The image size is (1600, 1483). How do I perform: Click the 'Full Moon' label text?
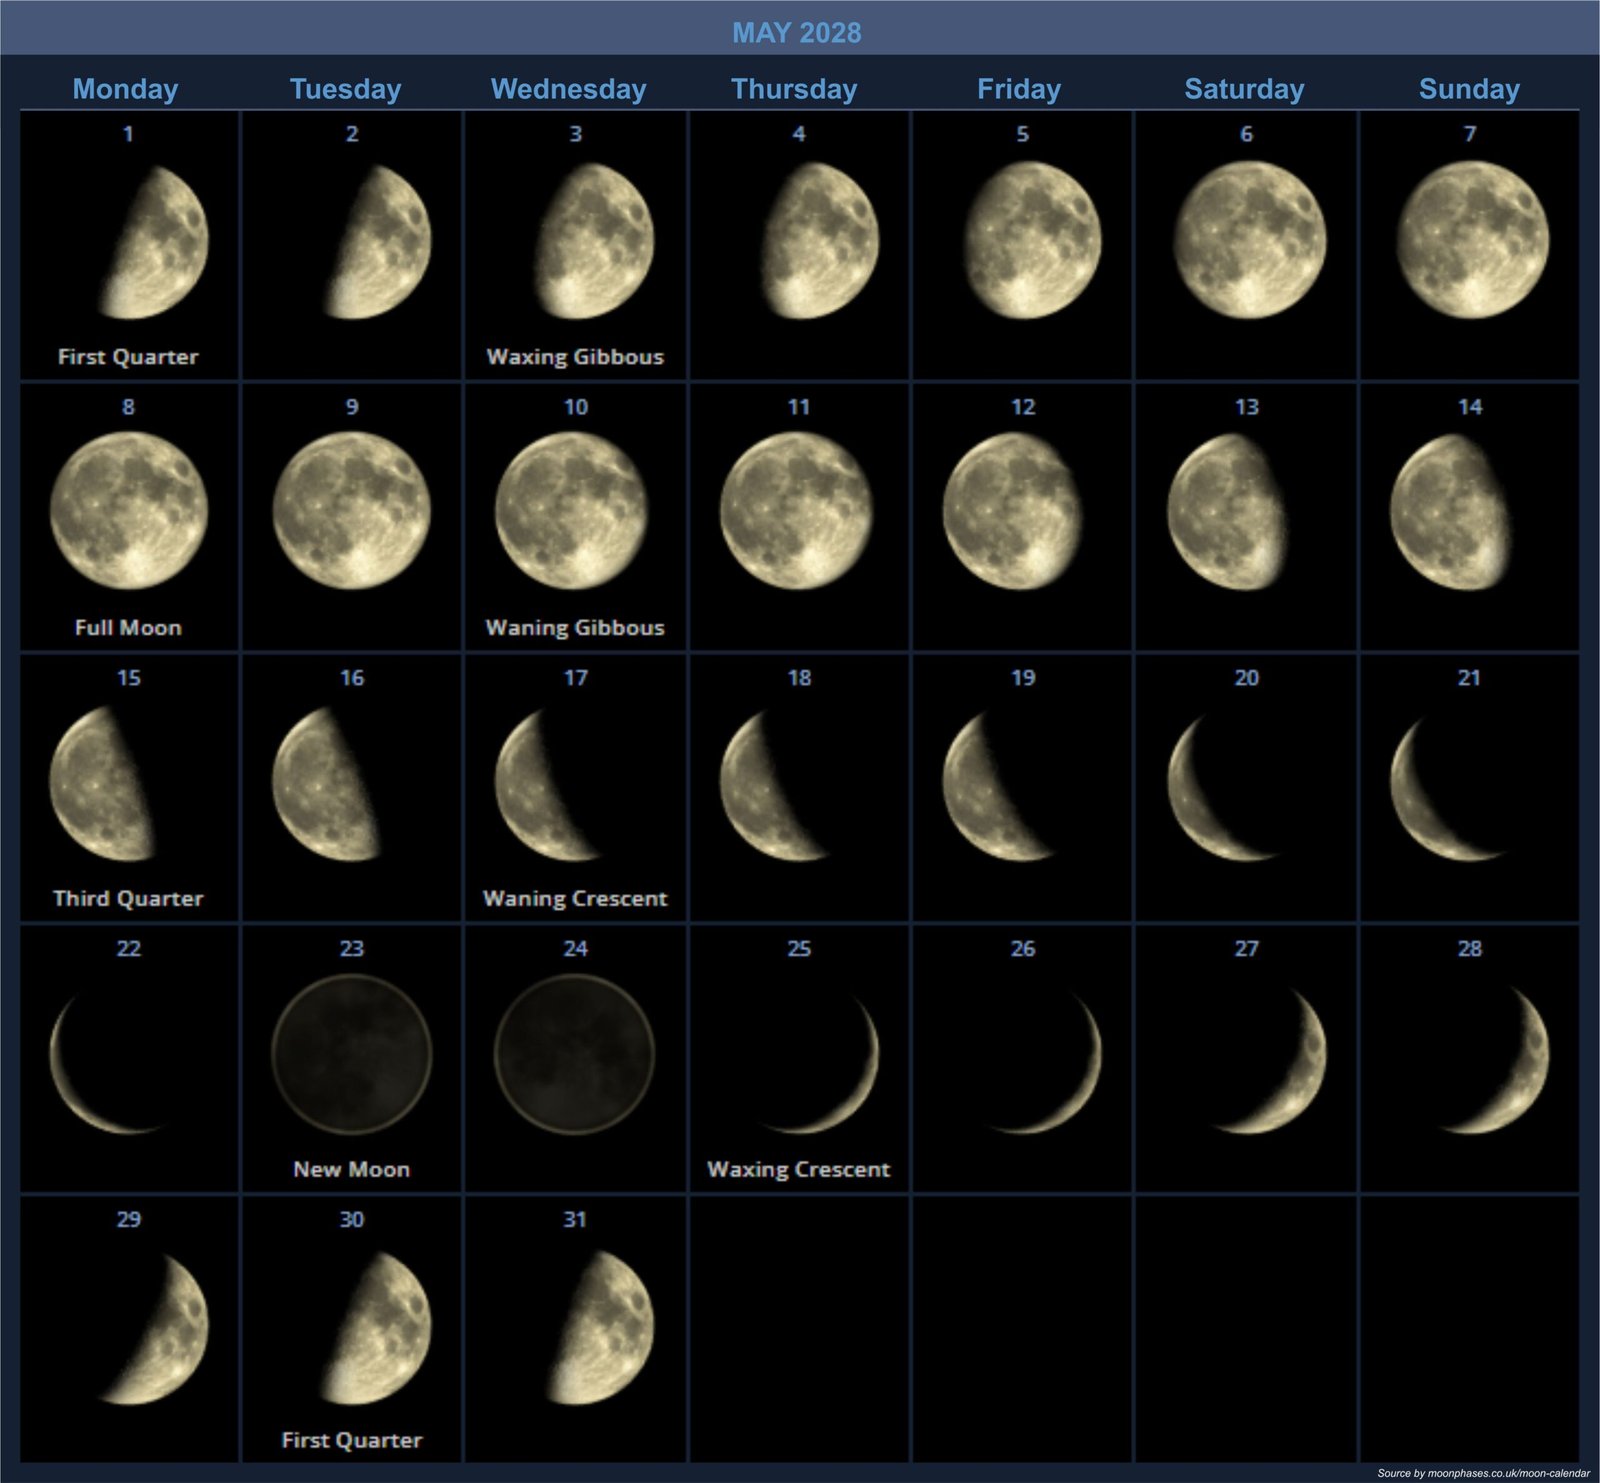coord(129,628)
